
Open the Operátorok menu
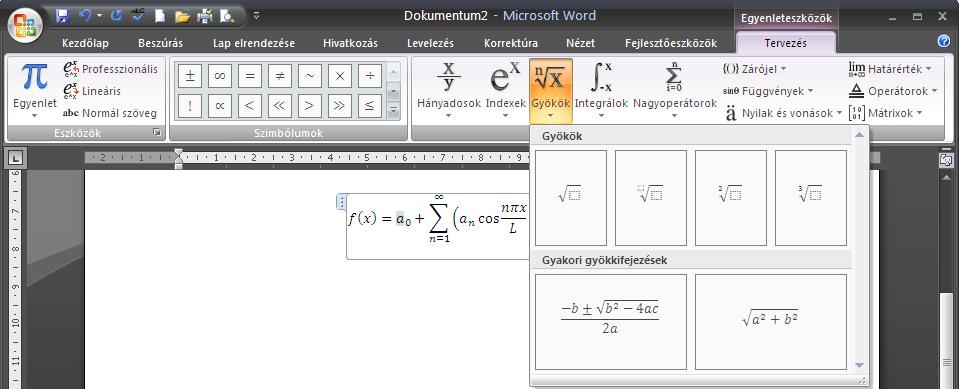[x=893, y=91]
